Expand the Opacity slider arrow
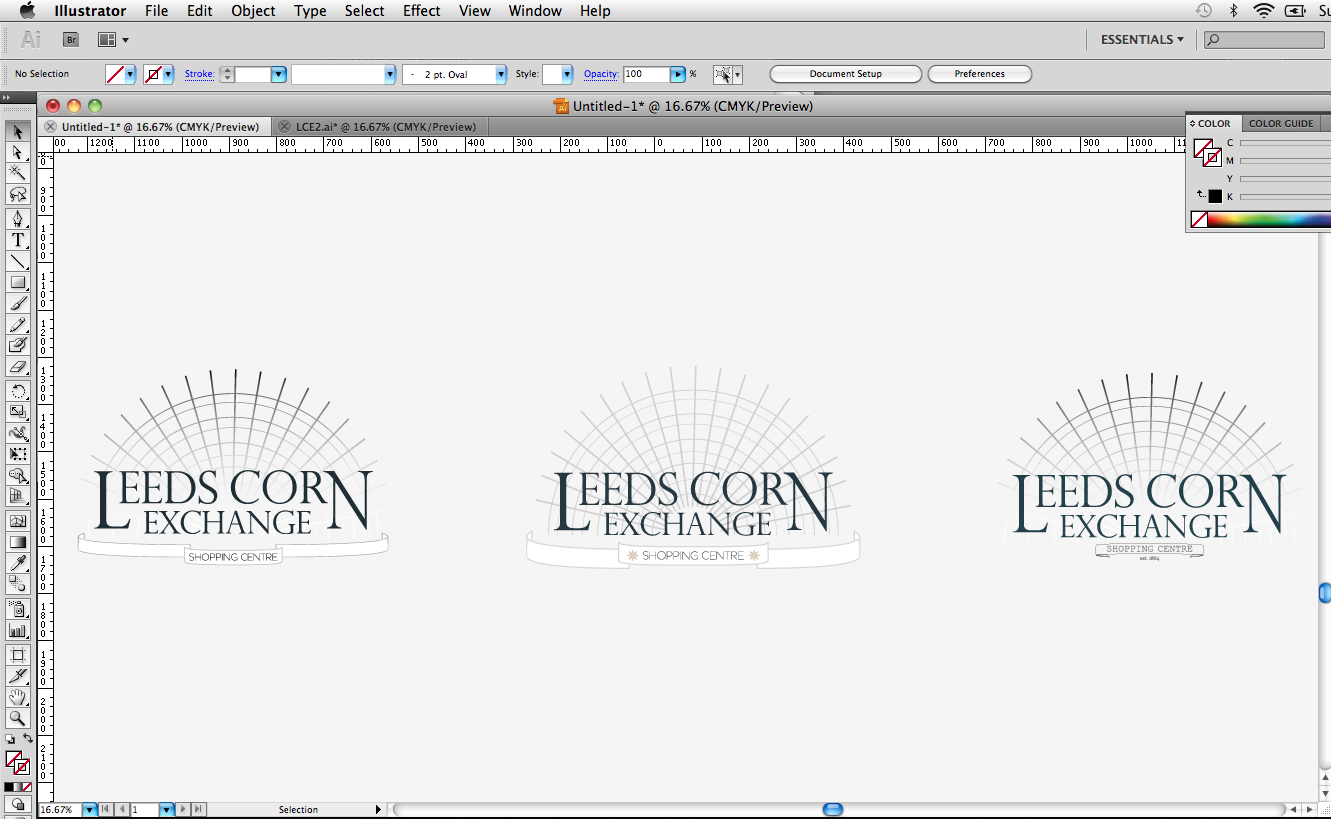Viewport: 1331px width, 819px height. [678, 74]
